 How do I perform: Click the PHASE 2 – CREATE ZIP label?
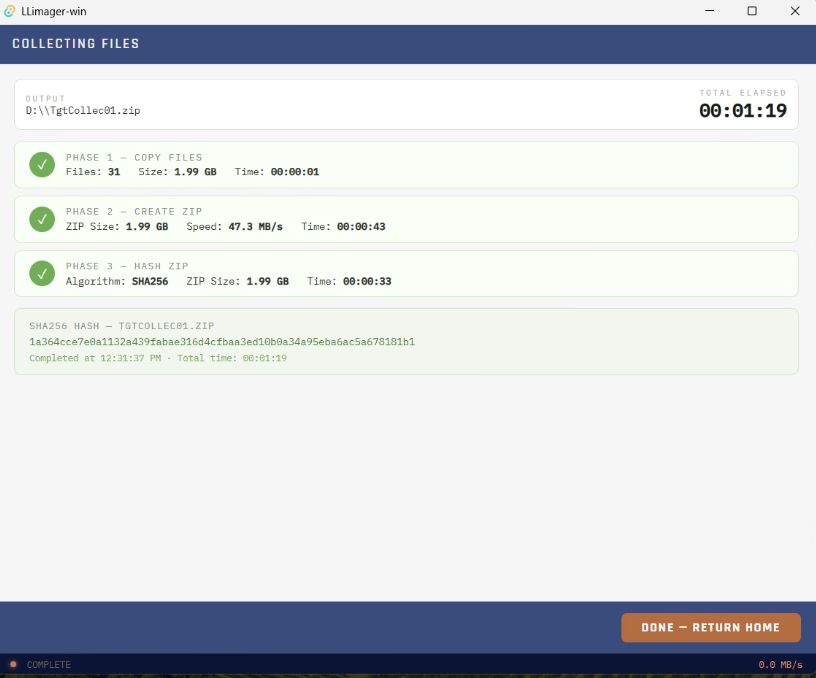[x=134, y=211]
